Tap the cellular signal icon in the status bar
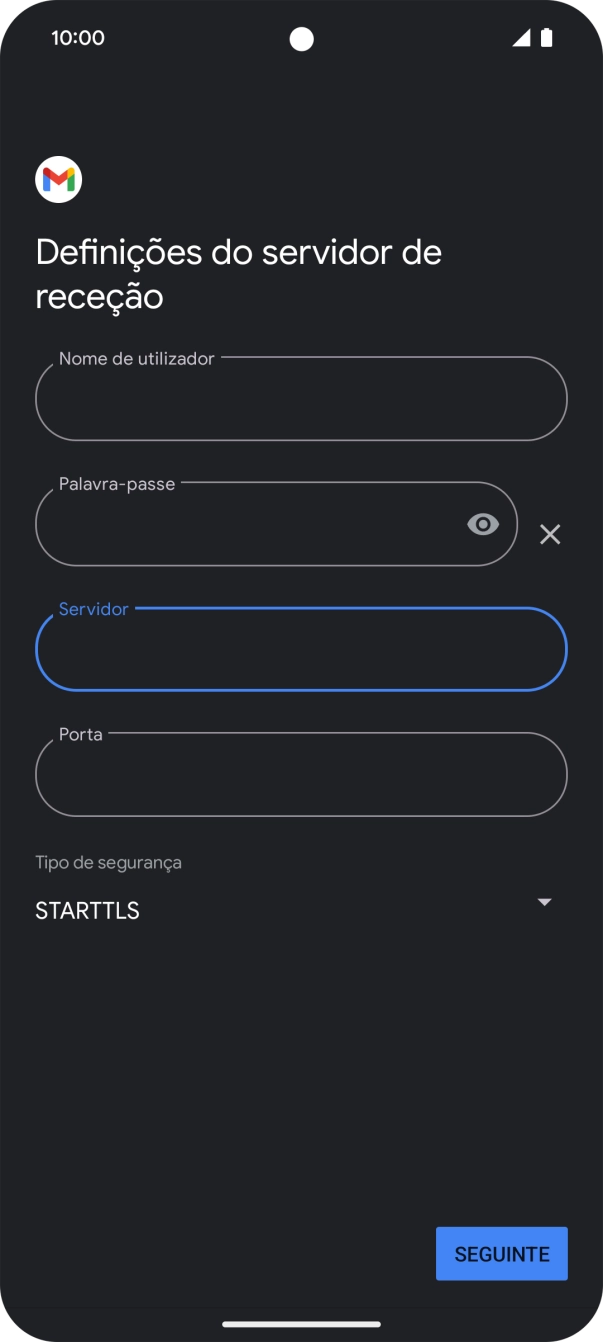The height and width of the screenshot is (1342, 603). 521,38
